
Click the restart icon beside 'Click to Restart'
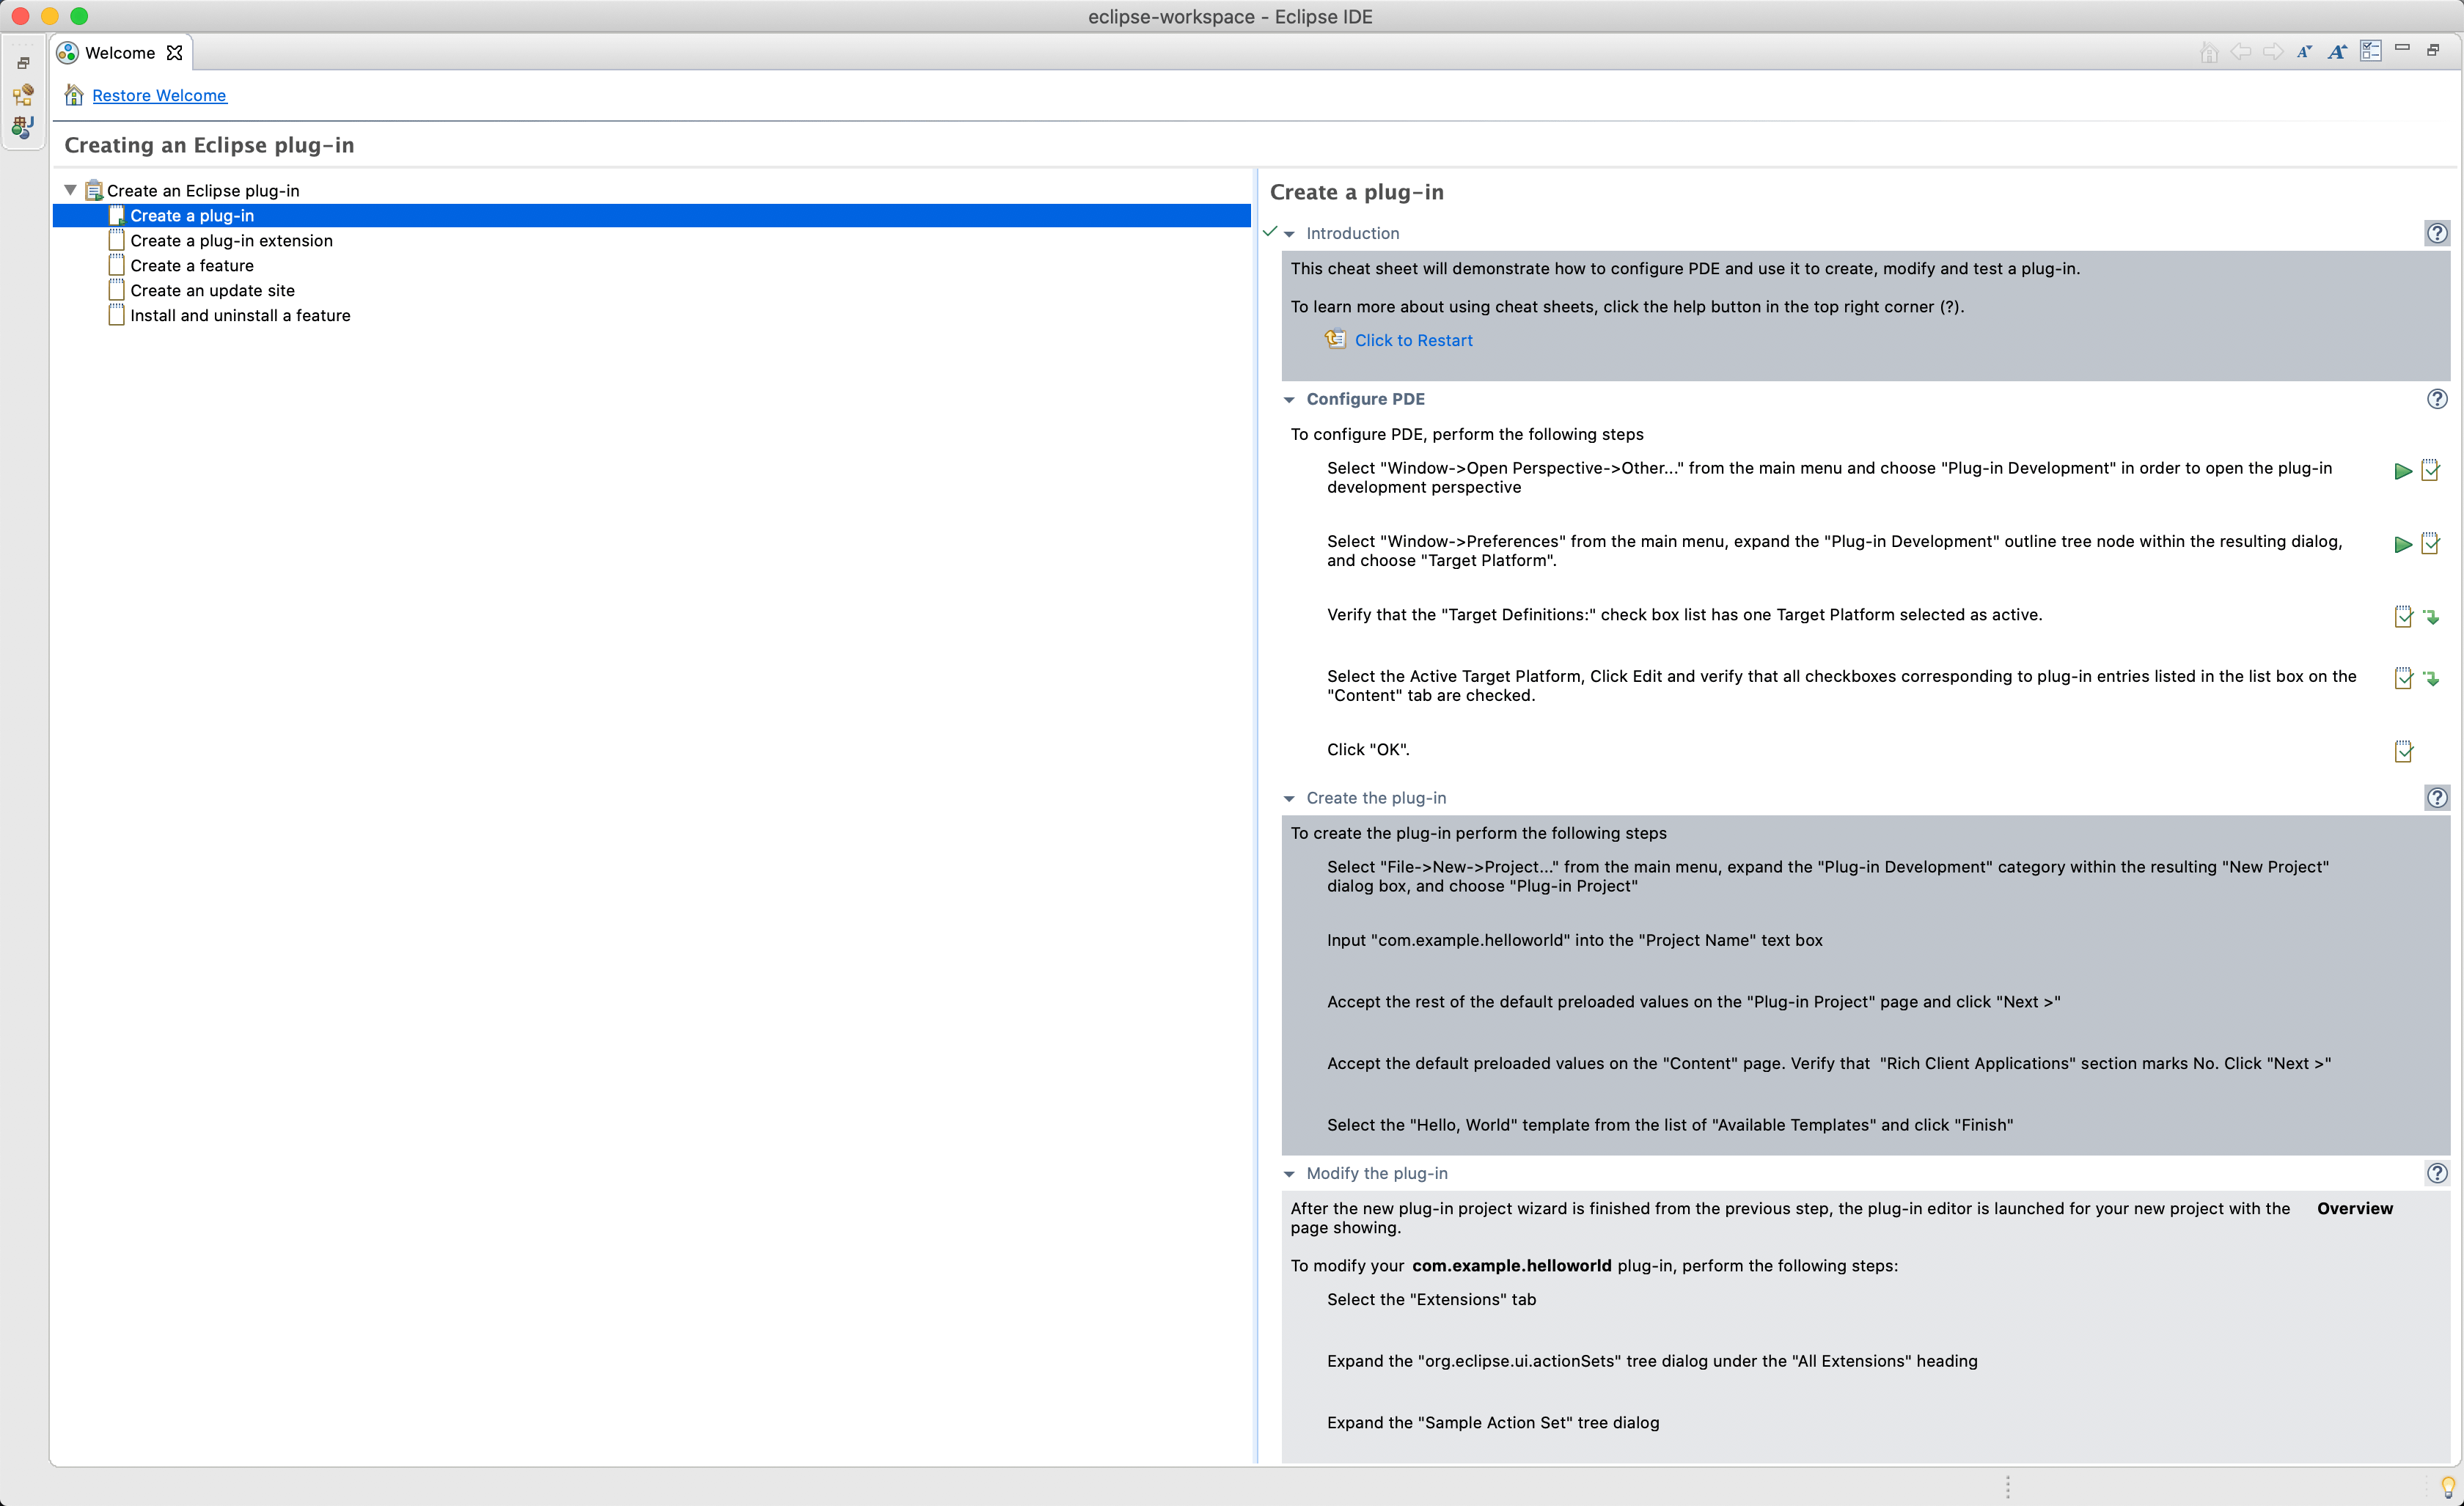coord(1335,340)
